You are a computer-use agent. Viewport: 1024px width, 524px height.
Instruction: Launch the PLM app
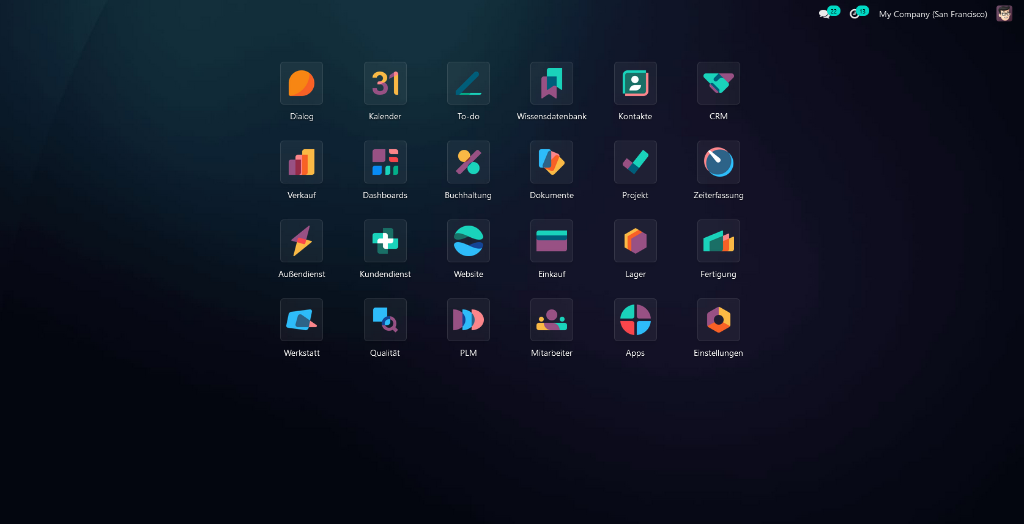pyautogui.click(x=468, y=320)
